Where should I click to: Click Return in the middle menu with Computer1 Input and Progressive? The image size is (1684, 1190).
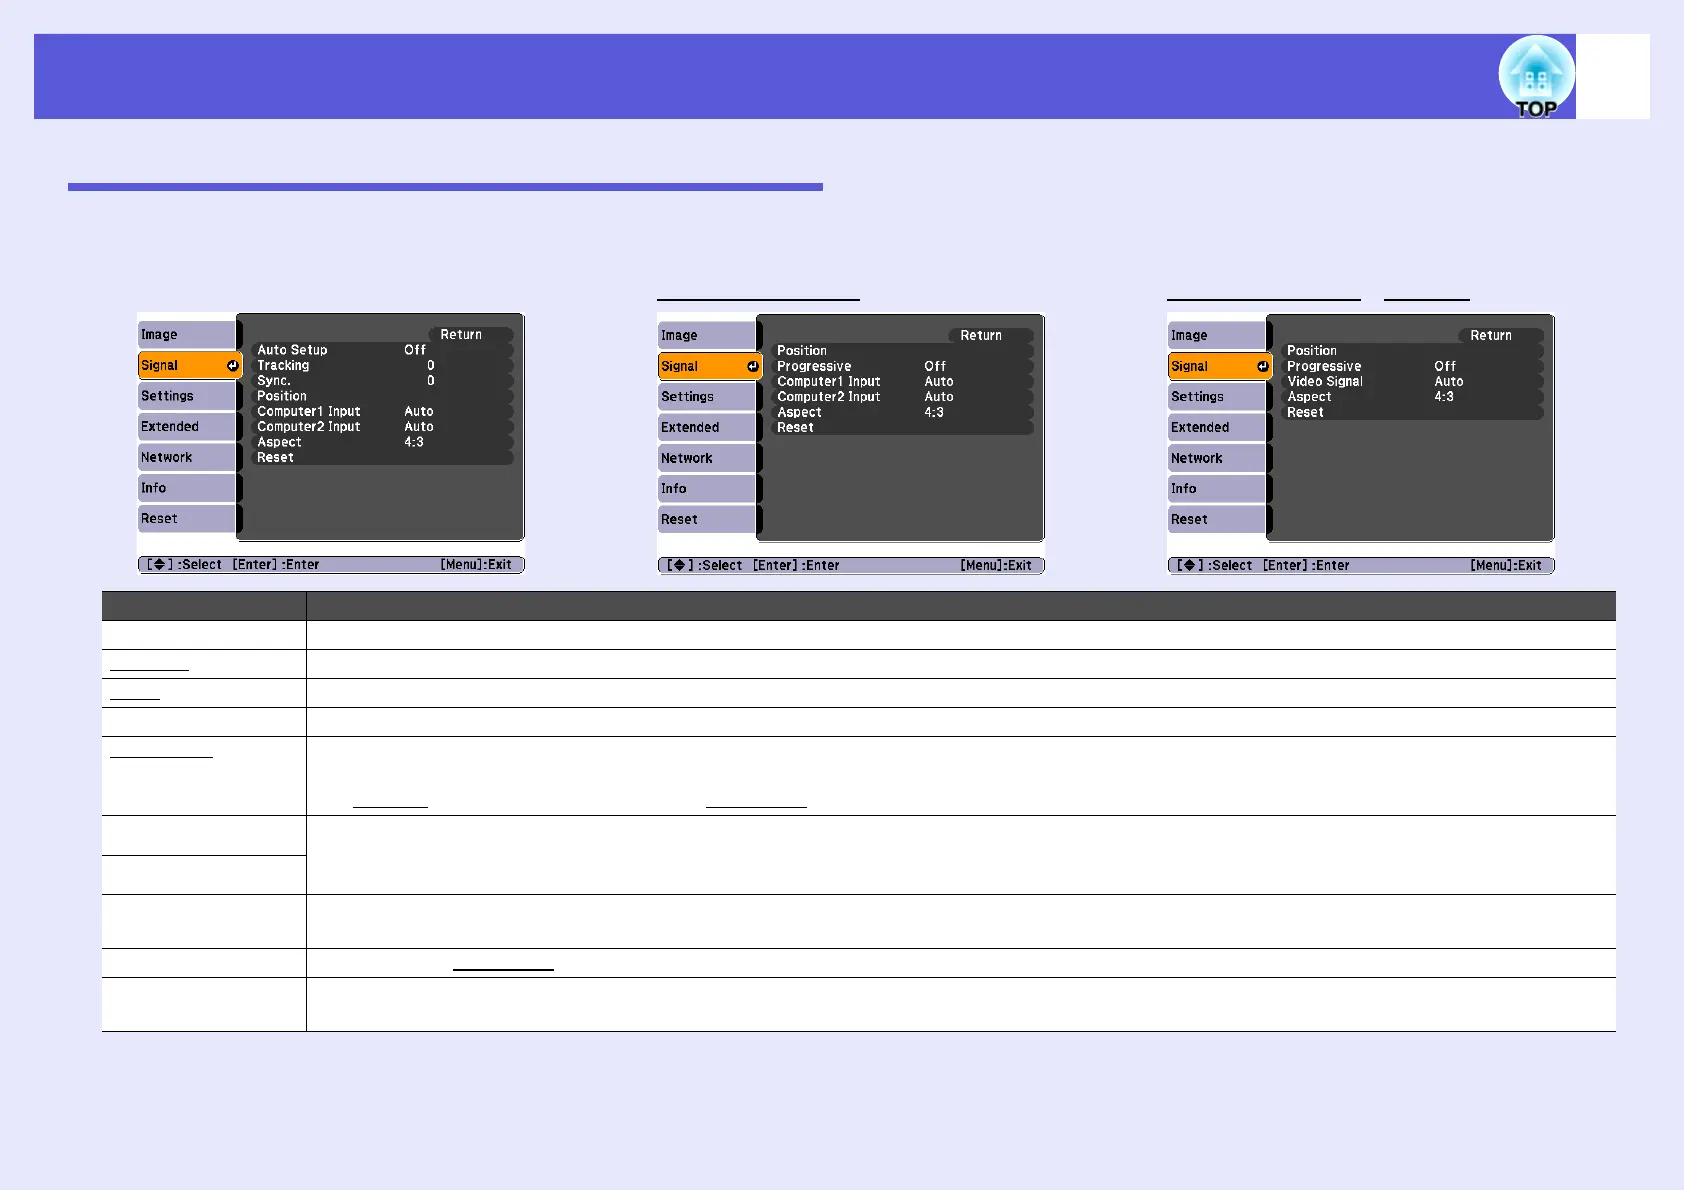pos(990,336)
